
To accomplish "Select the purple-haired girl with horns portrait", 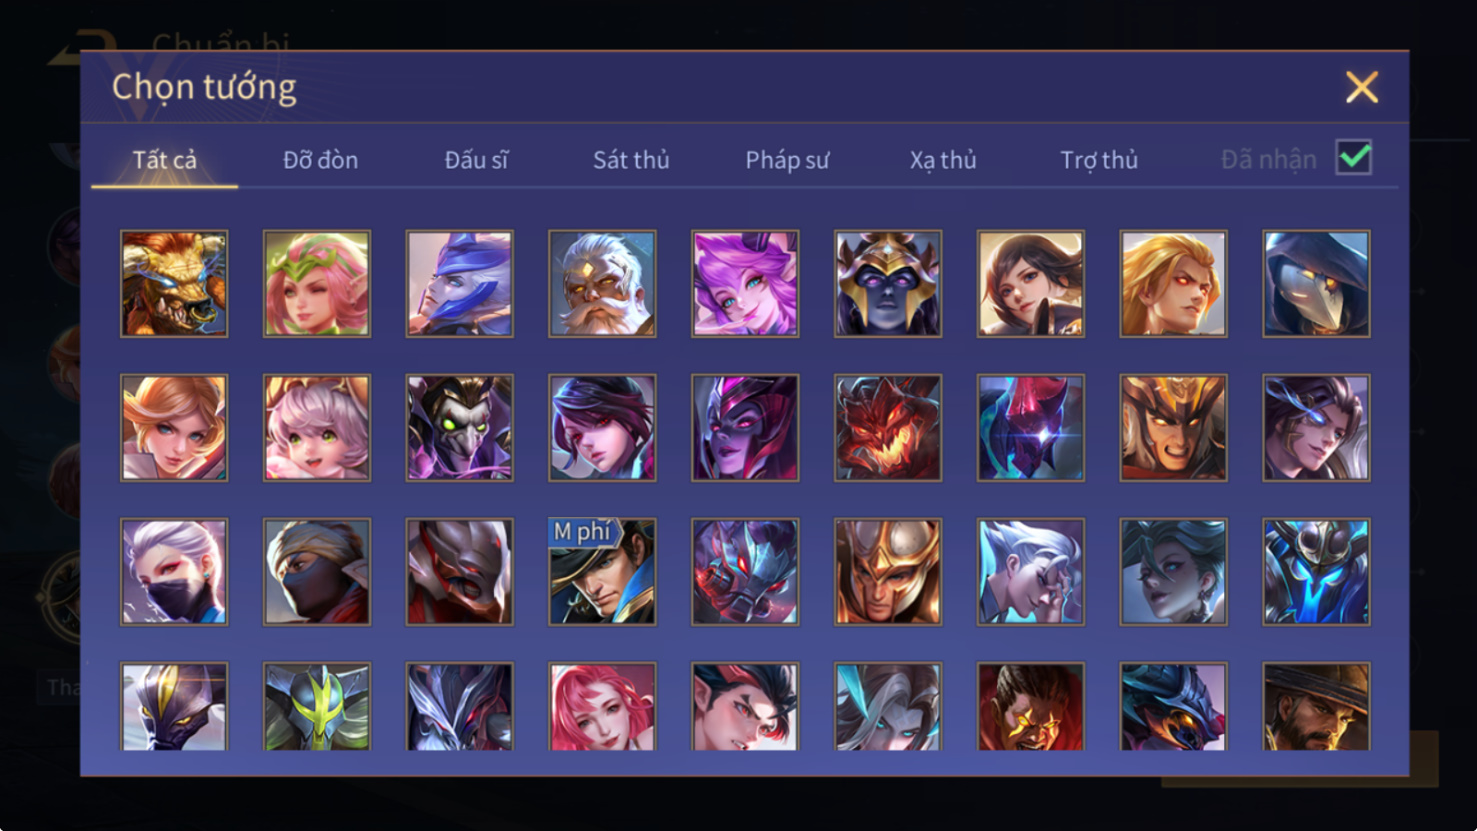I will pos(745,284).
